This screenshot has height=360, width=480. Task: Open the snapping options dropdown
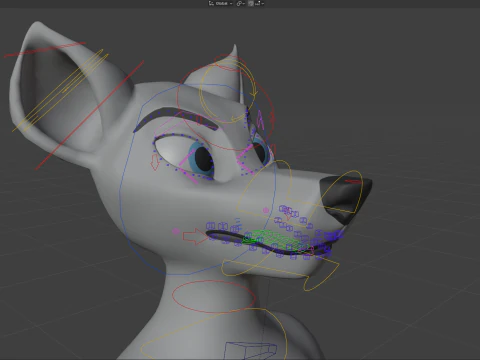click(260, 3)
